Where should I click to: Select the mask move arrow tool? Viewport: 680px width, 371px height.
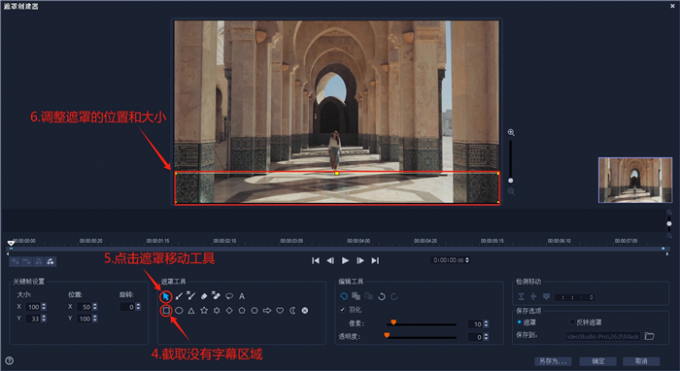pos(166,297)
